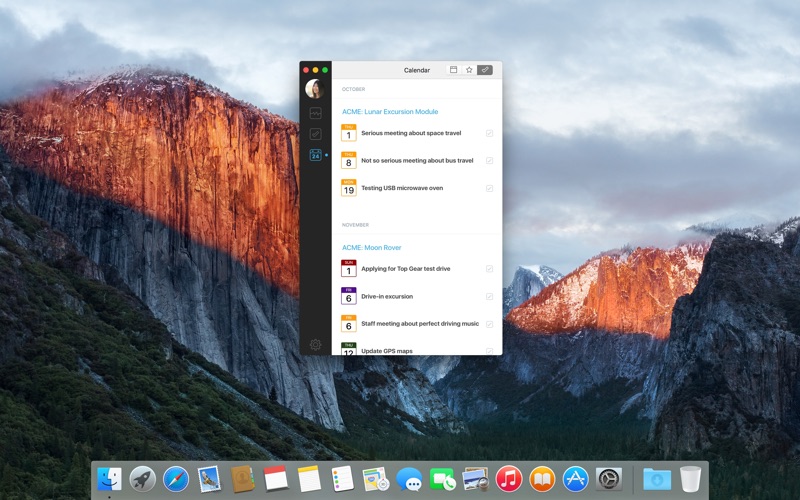Open ACME: Lunar Excursion Module project link
Screen dimensions: 800x500
point(390,112)
